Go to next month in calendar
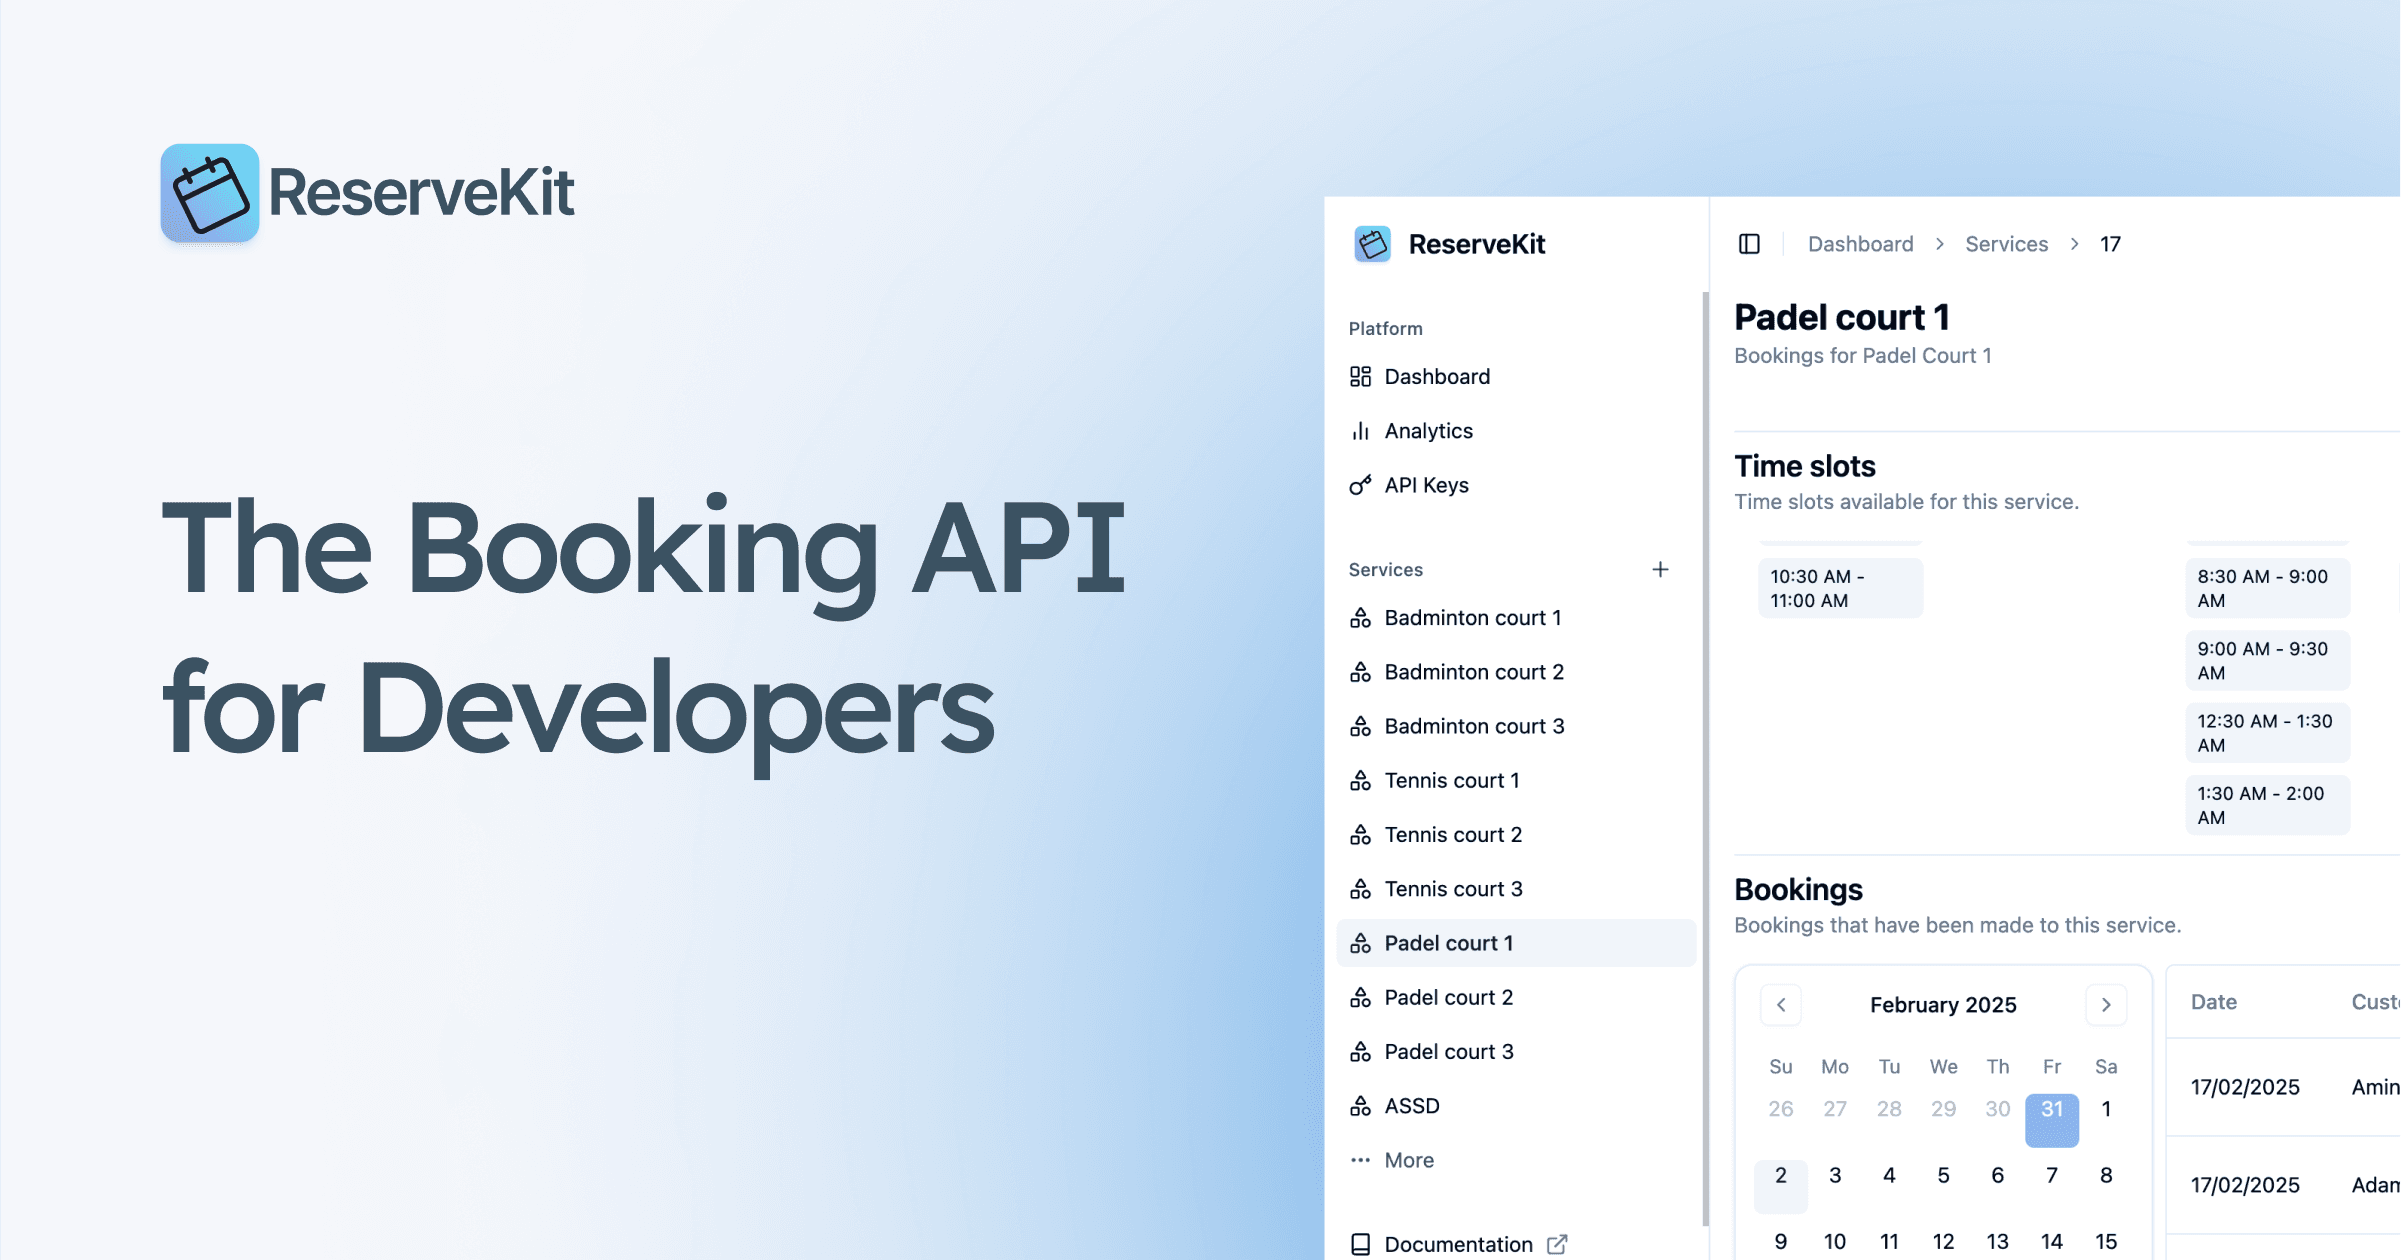The height and width of the screenshot is (1260, 2401). point(2106,1005)
